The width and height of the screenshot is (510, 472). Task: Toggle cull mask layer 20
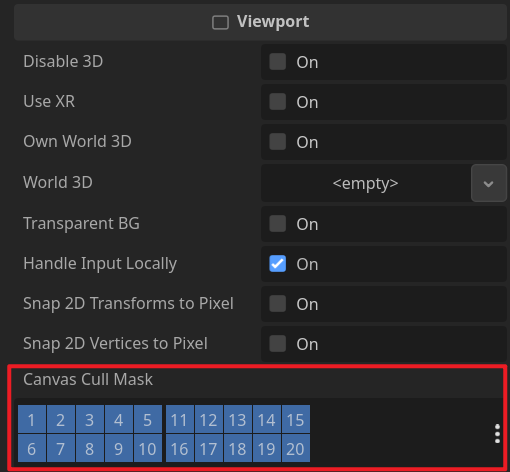click(x=296, y=448)
